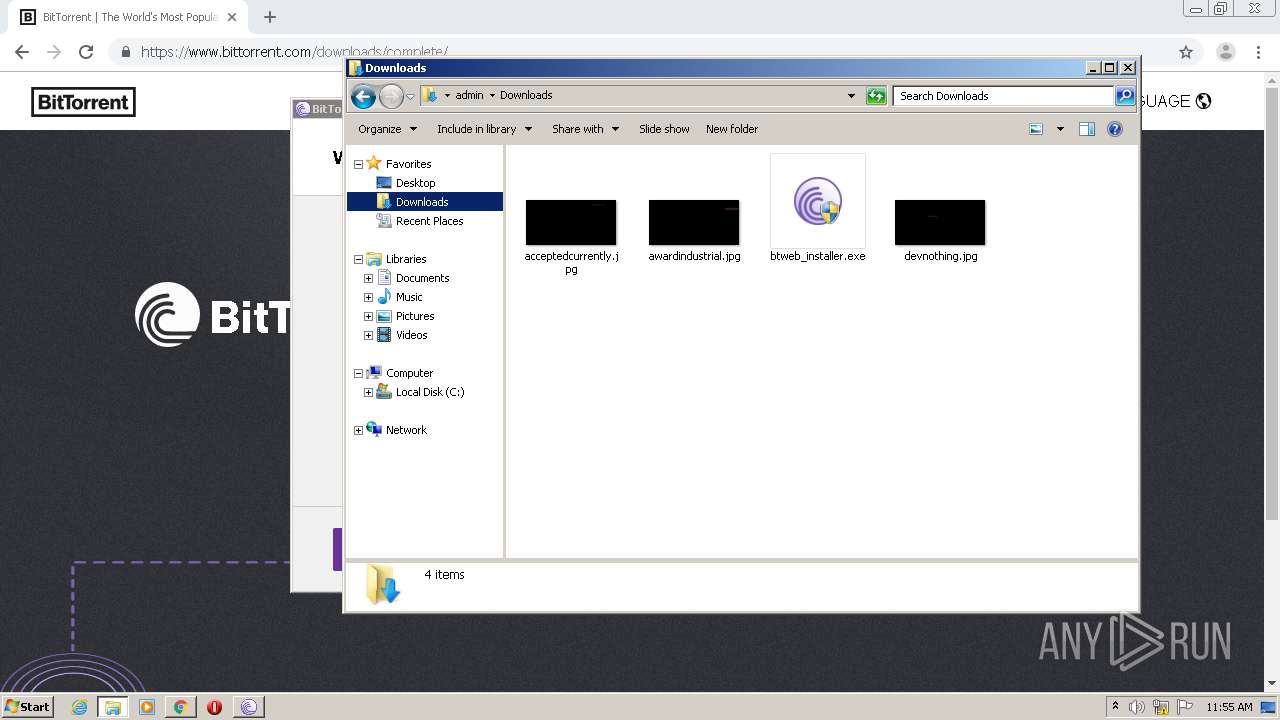The width and height of the screenshot is (1280, 720).
Task: Select the Documents library
Action: [x=422, y=278]
